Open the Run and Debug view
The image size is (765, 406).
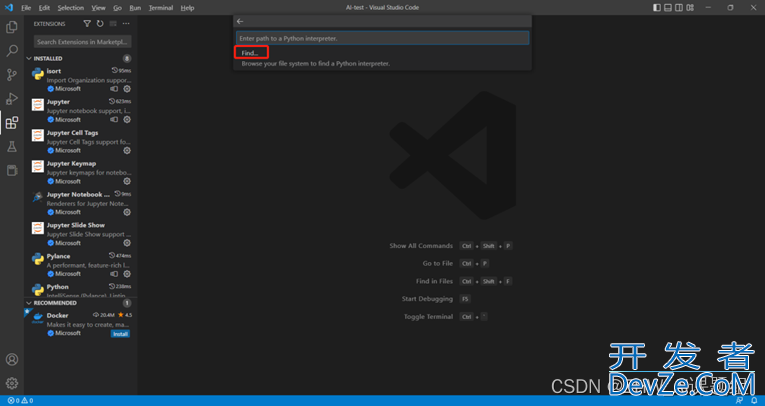point(12,99)
